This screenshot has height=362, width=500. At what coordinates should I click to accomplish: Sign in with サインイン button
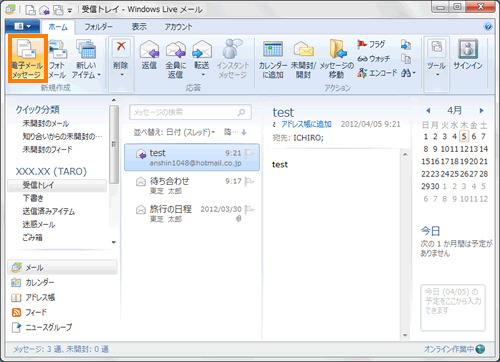click(x=468, y=55)
